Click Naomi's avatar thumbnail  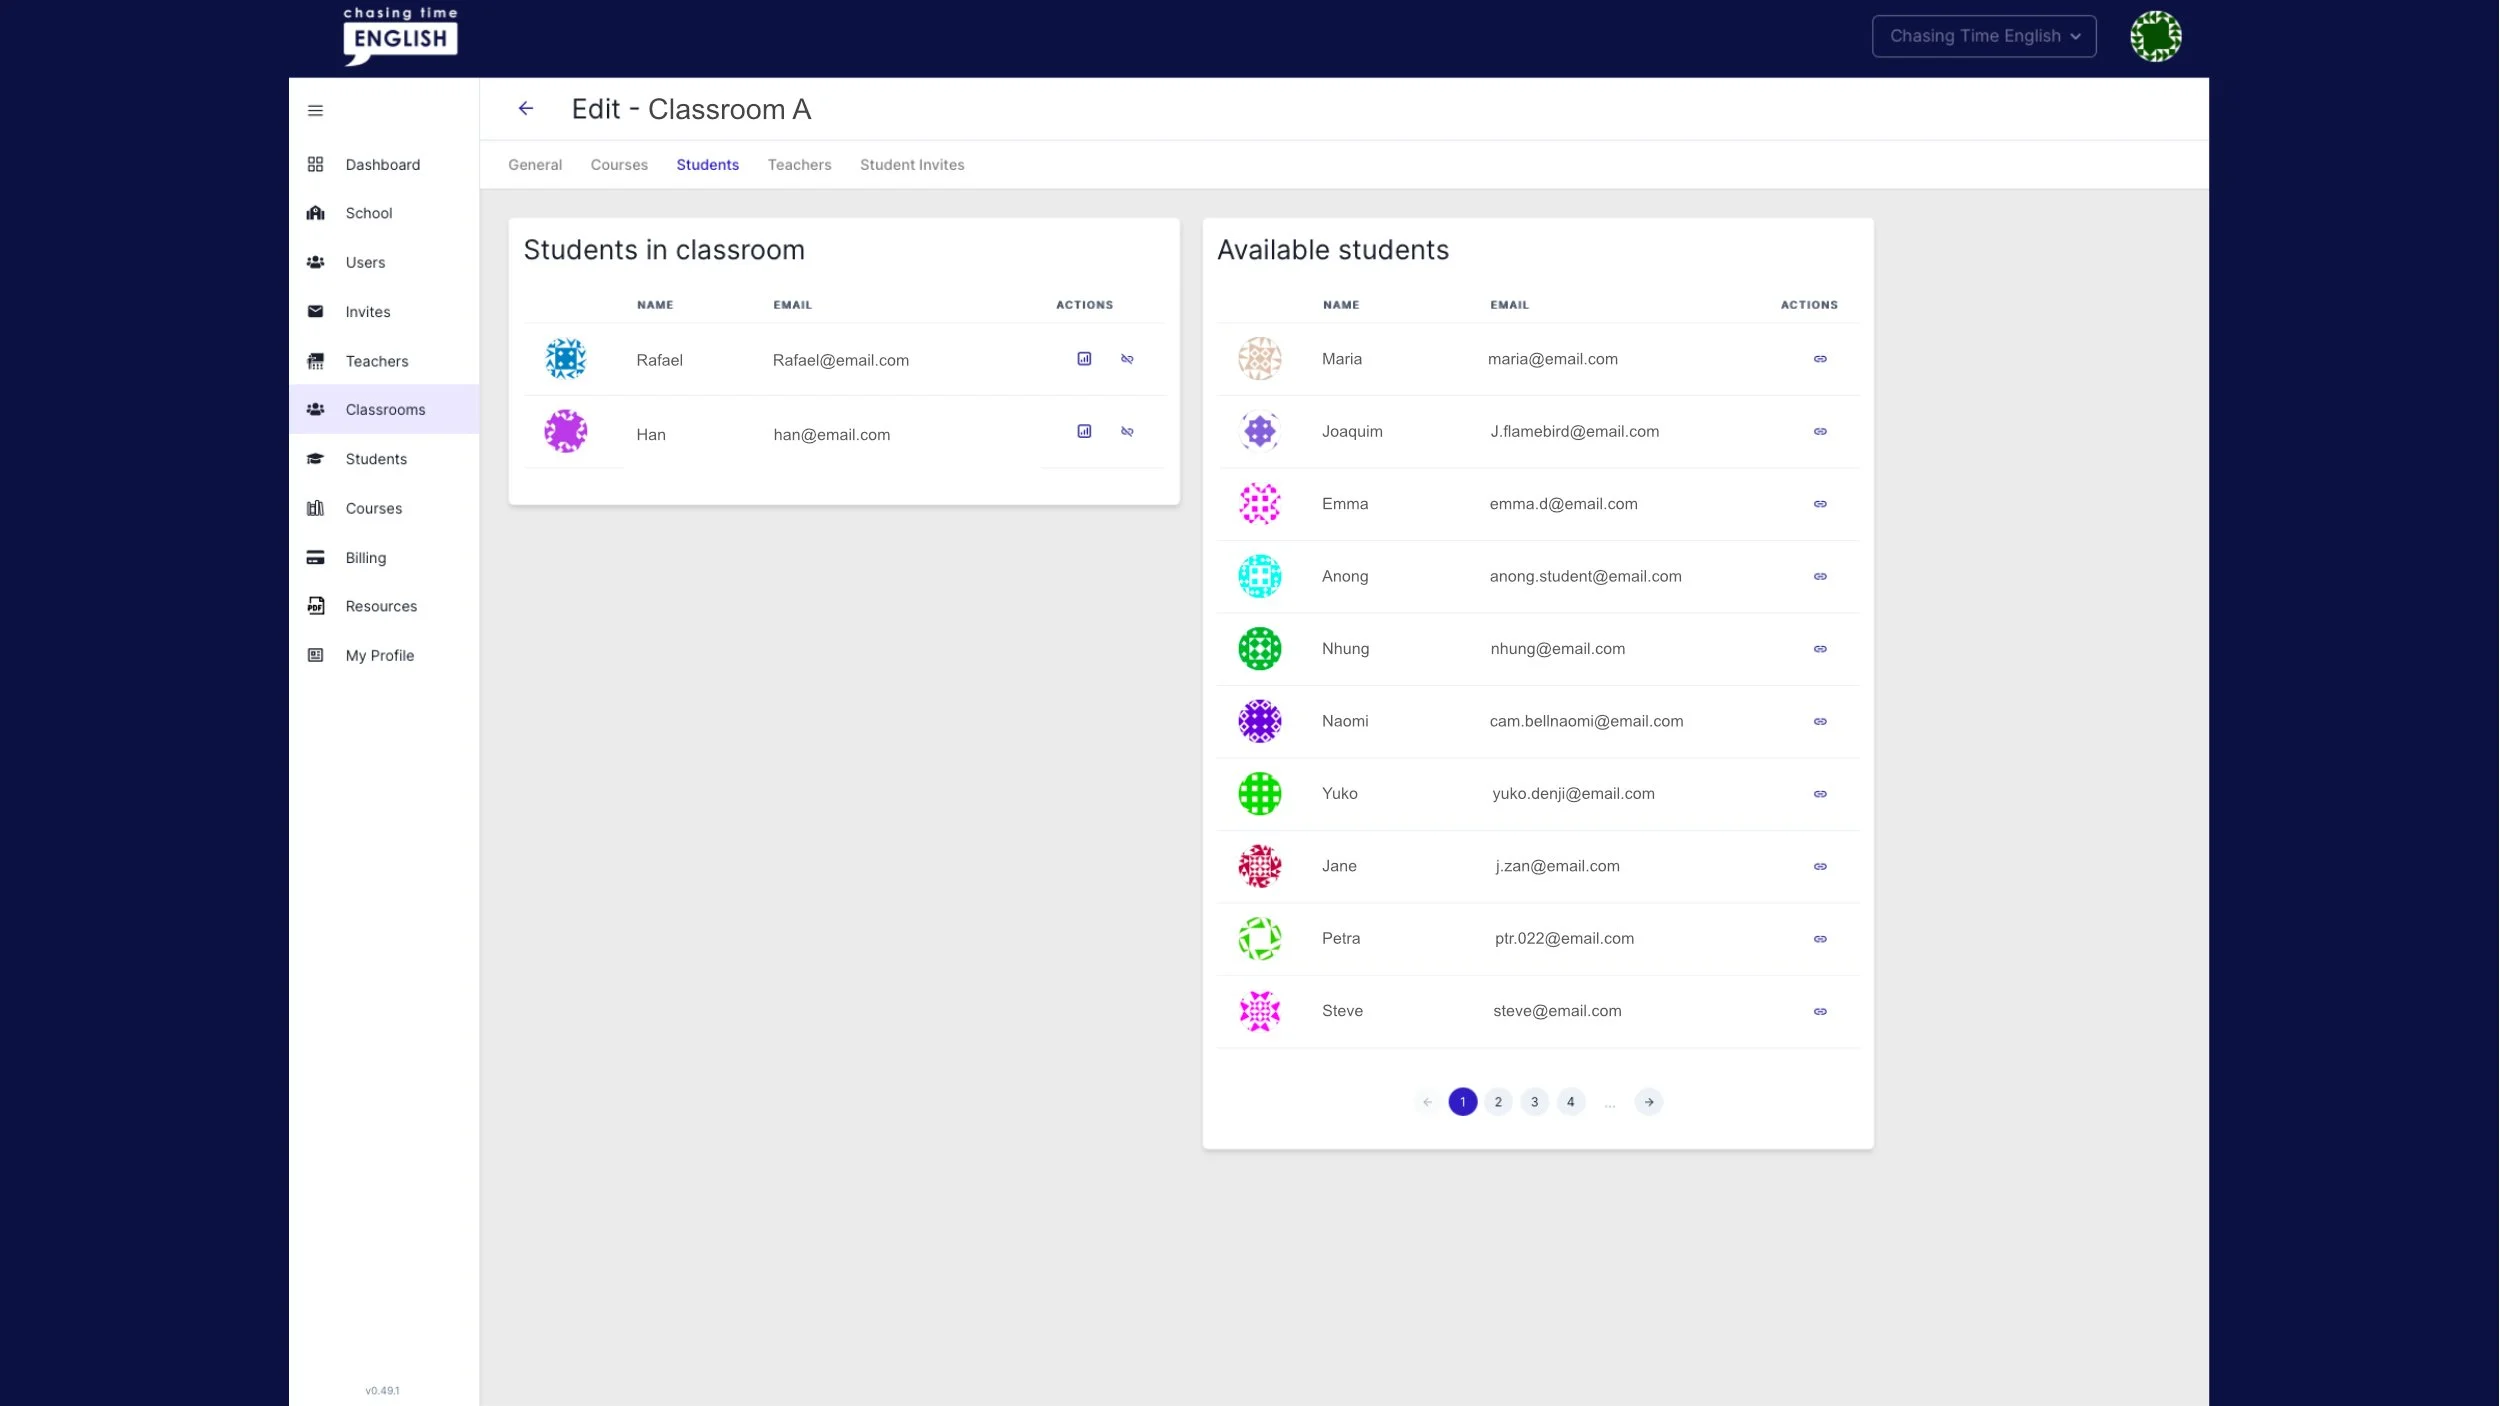1259,721
